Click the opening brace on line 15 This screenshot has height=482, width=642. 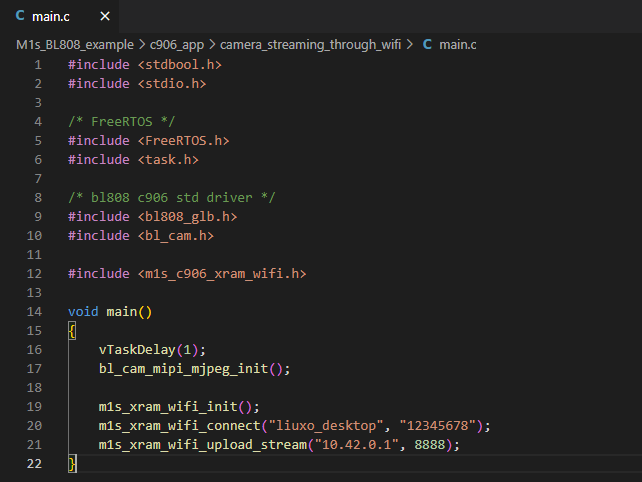pos(72,331)
